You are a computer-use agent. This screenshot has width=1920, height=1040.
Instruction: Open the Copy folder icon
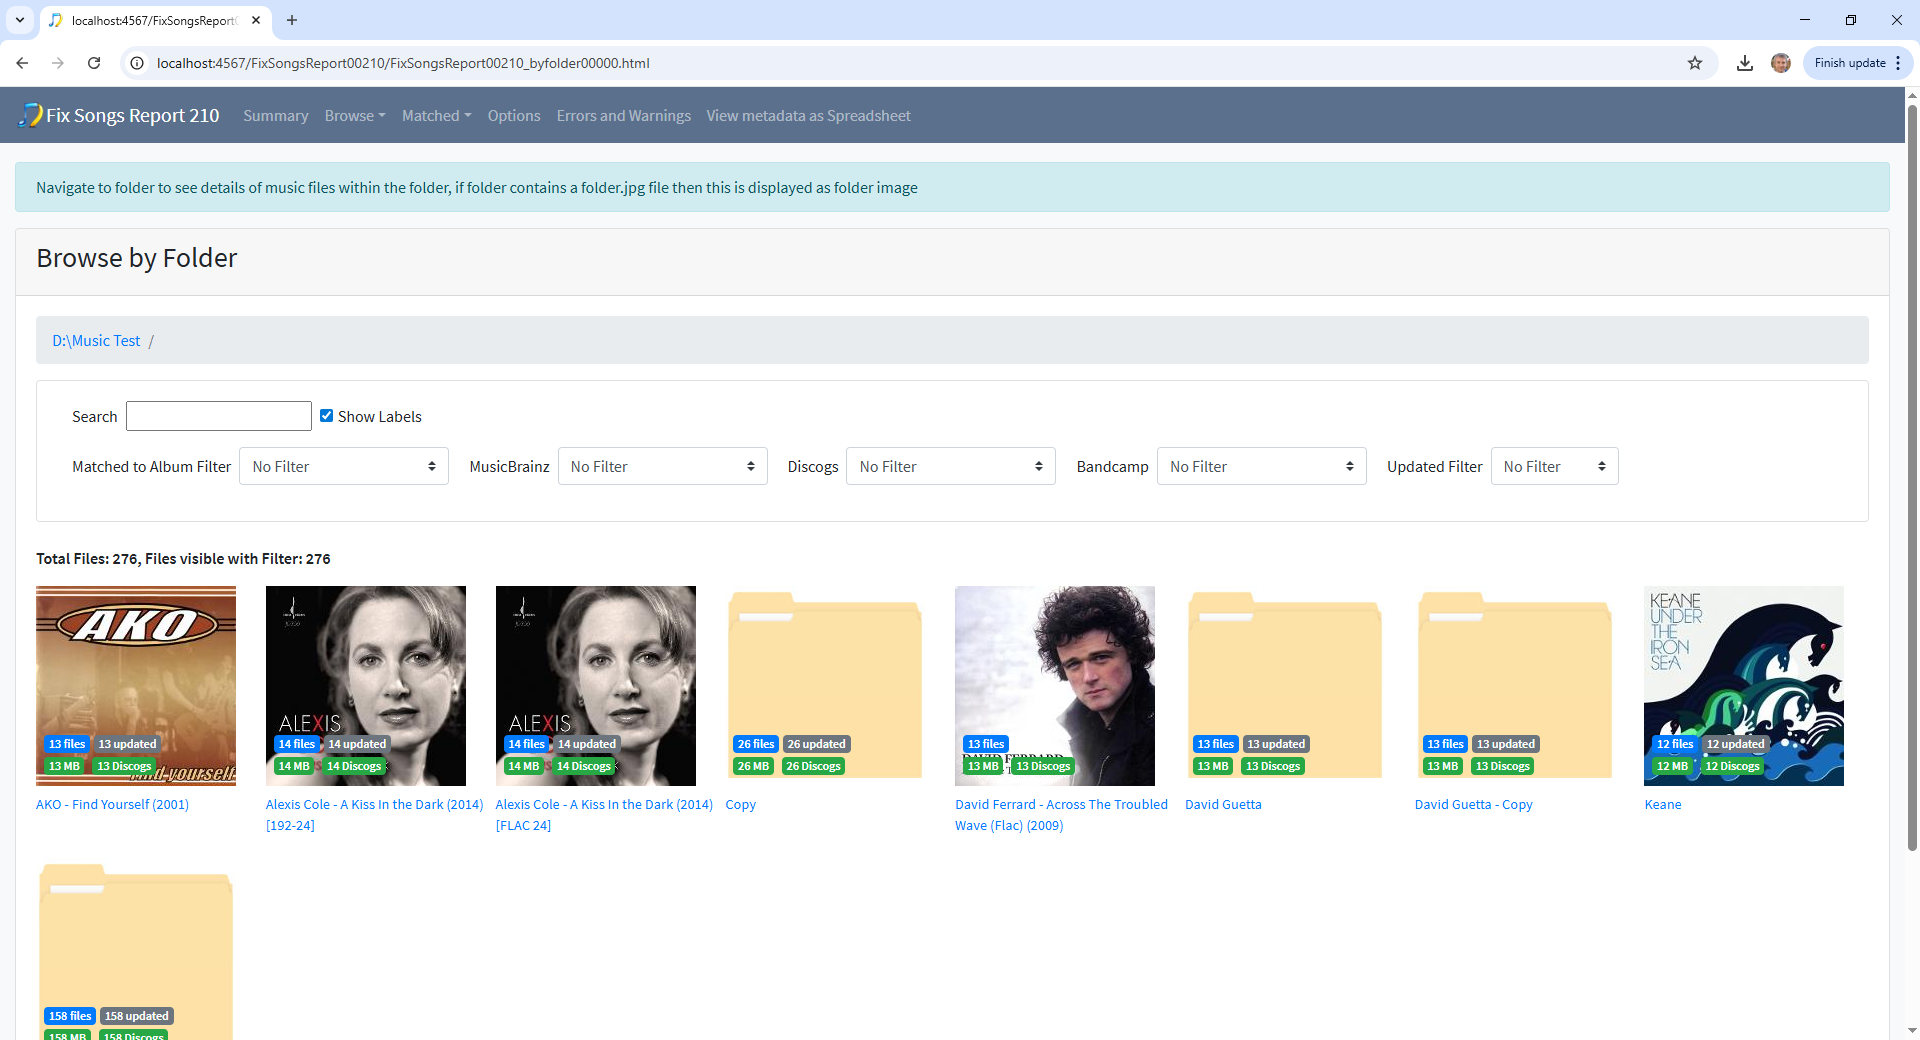824,685
